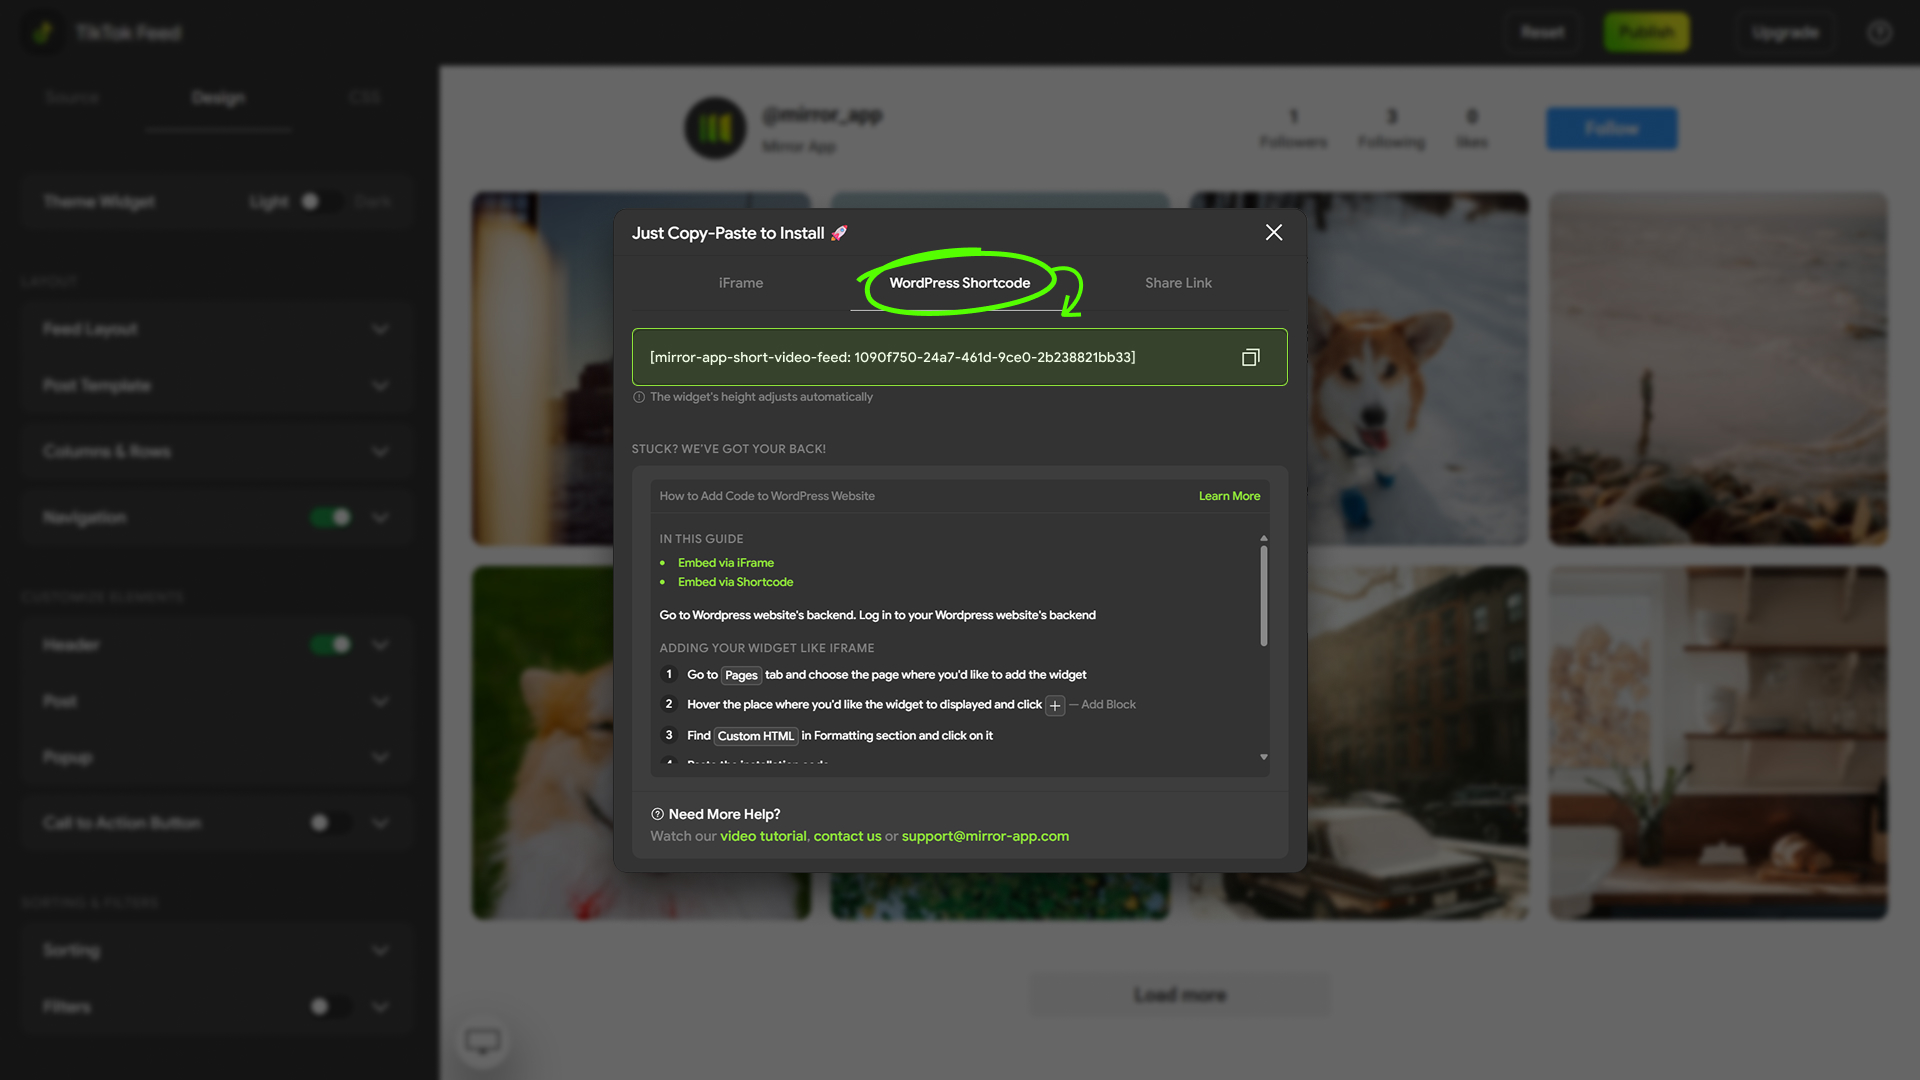Expand the Feed Layout section
The image size is (1920, 1080).
pyautogui.click(x=380, y=329)
